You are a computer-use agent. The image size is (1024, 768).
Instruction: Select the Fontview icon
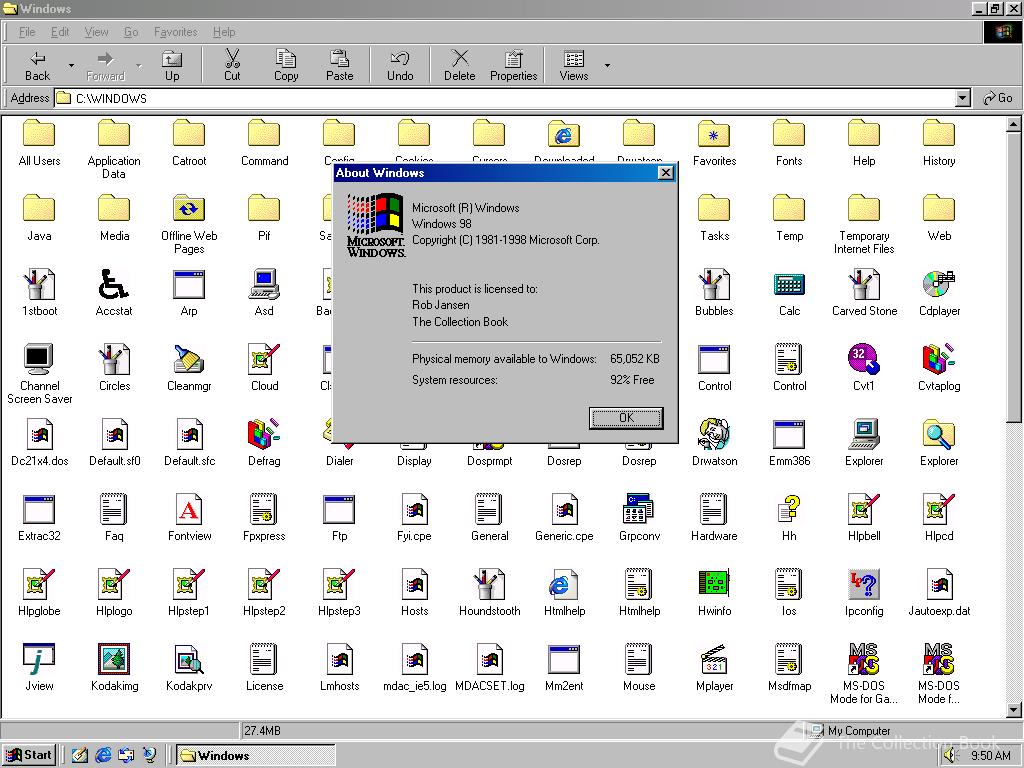189,509
